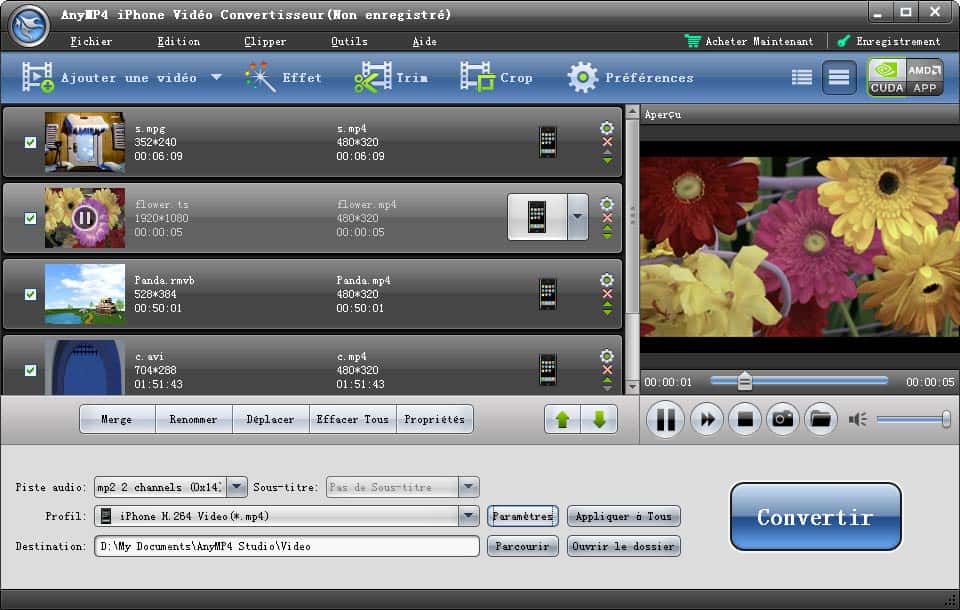Click Ouvrir le dossier button
The height and width of the screenshot is (610, 960).
pyautogui.click(x=623, y=546)
